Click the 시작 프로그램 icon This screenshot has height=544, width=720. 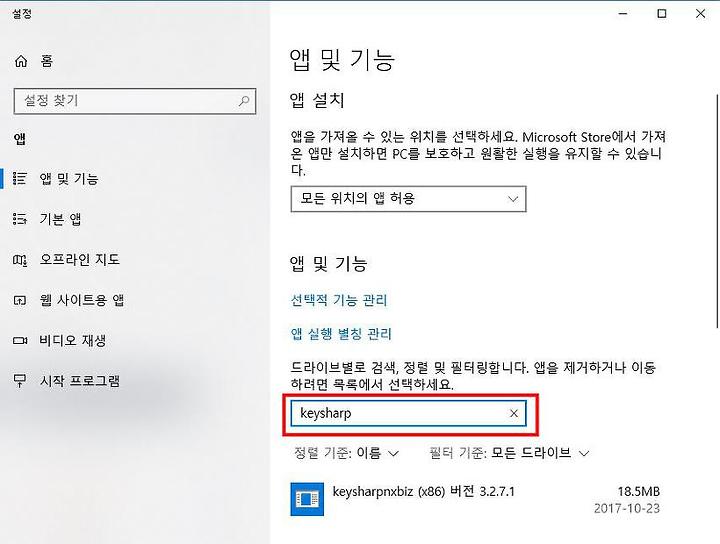pyautogui.click(x=20, y=381)
